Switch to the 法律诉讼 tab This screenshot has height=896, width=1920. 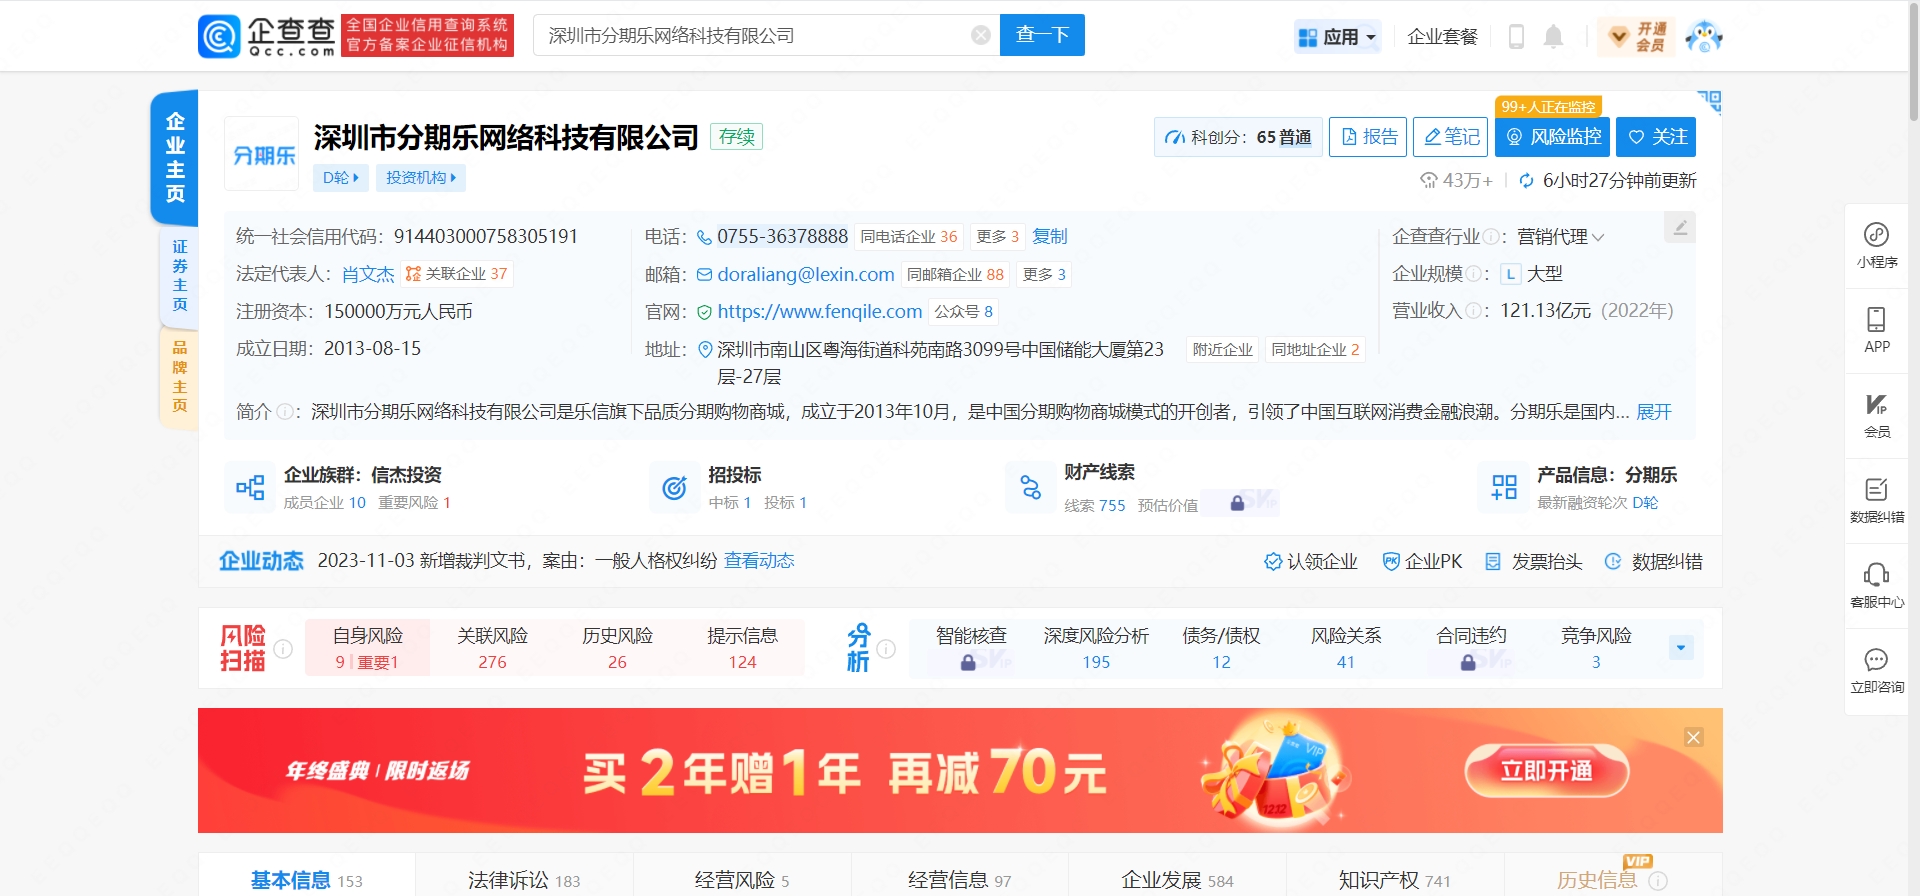tap(523, 879)
